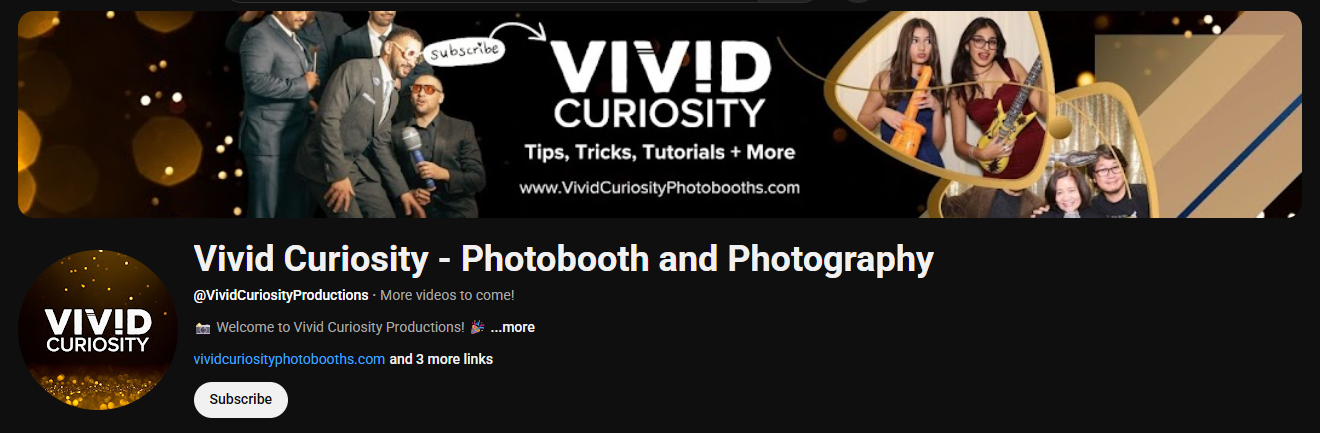The width and height of the screenshot is (1320, 433).
Task: Click the curved white arrow in the banner
Action: click(x=527, y=30)
